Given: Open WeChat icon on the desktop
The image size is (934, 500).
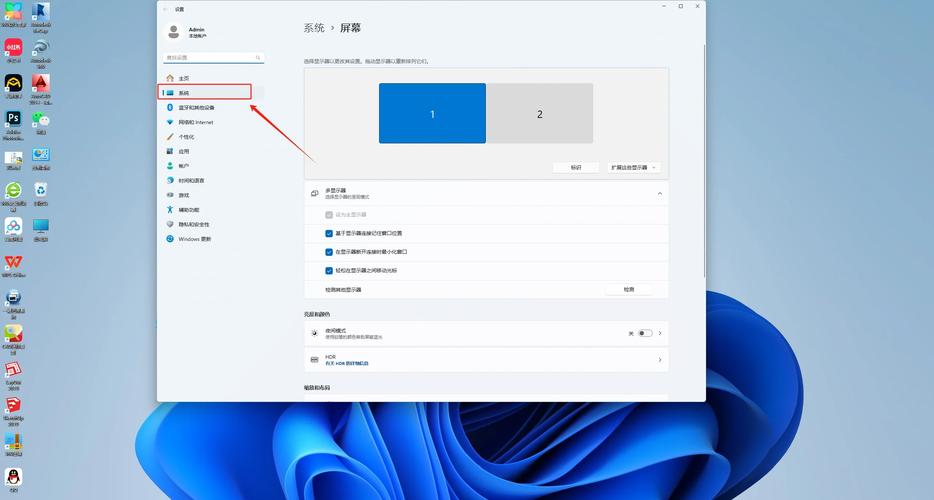Looking at the screenshot, I should click(x=41, y=119).
